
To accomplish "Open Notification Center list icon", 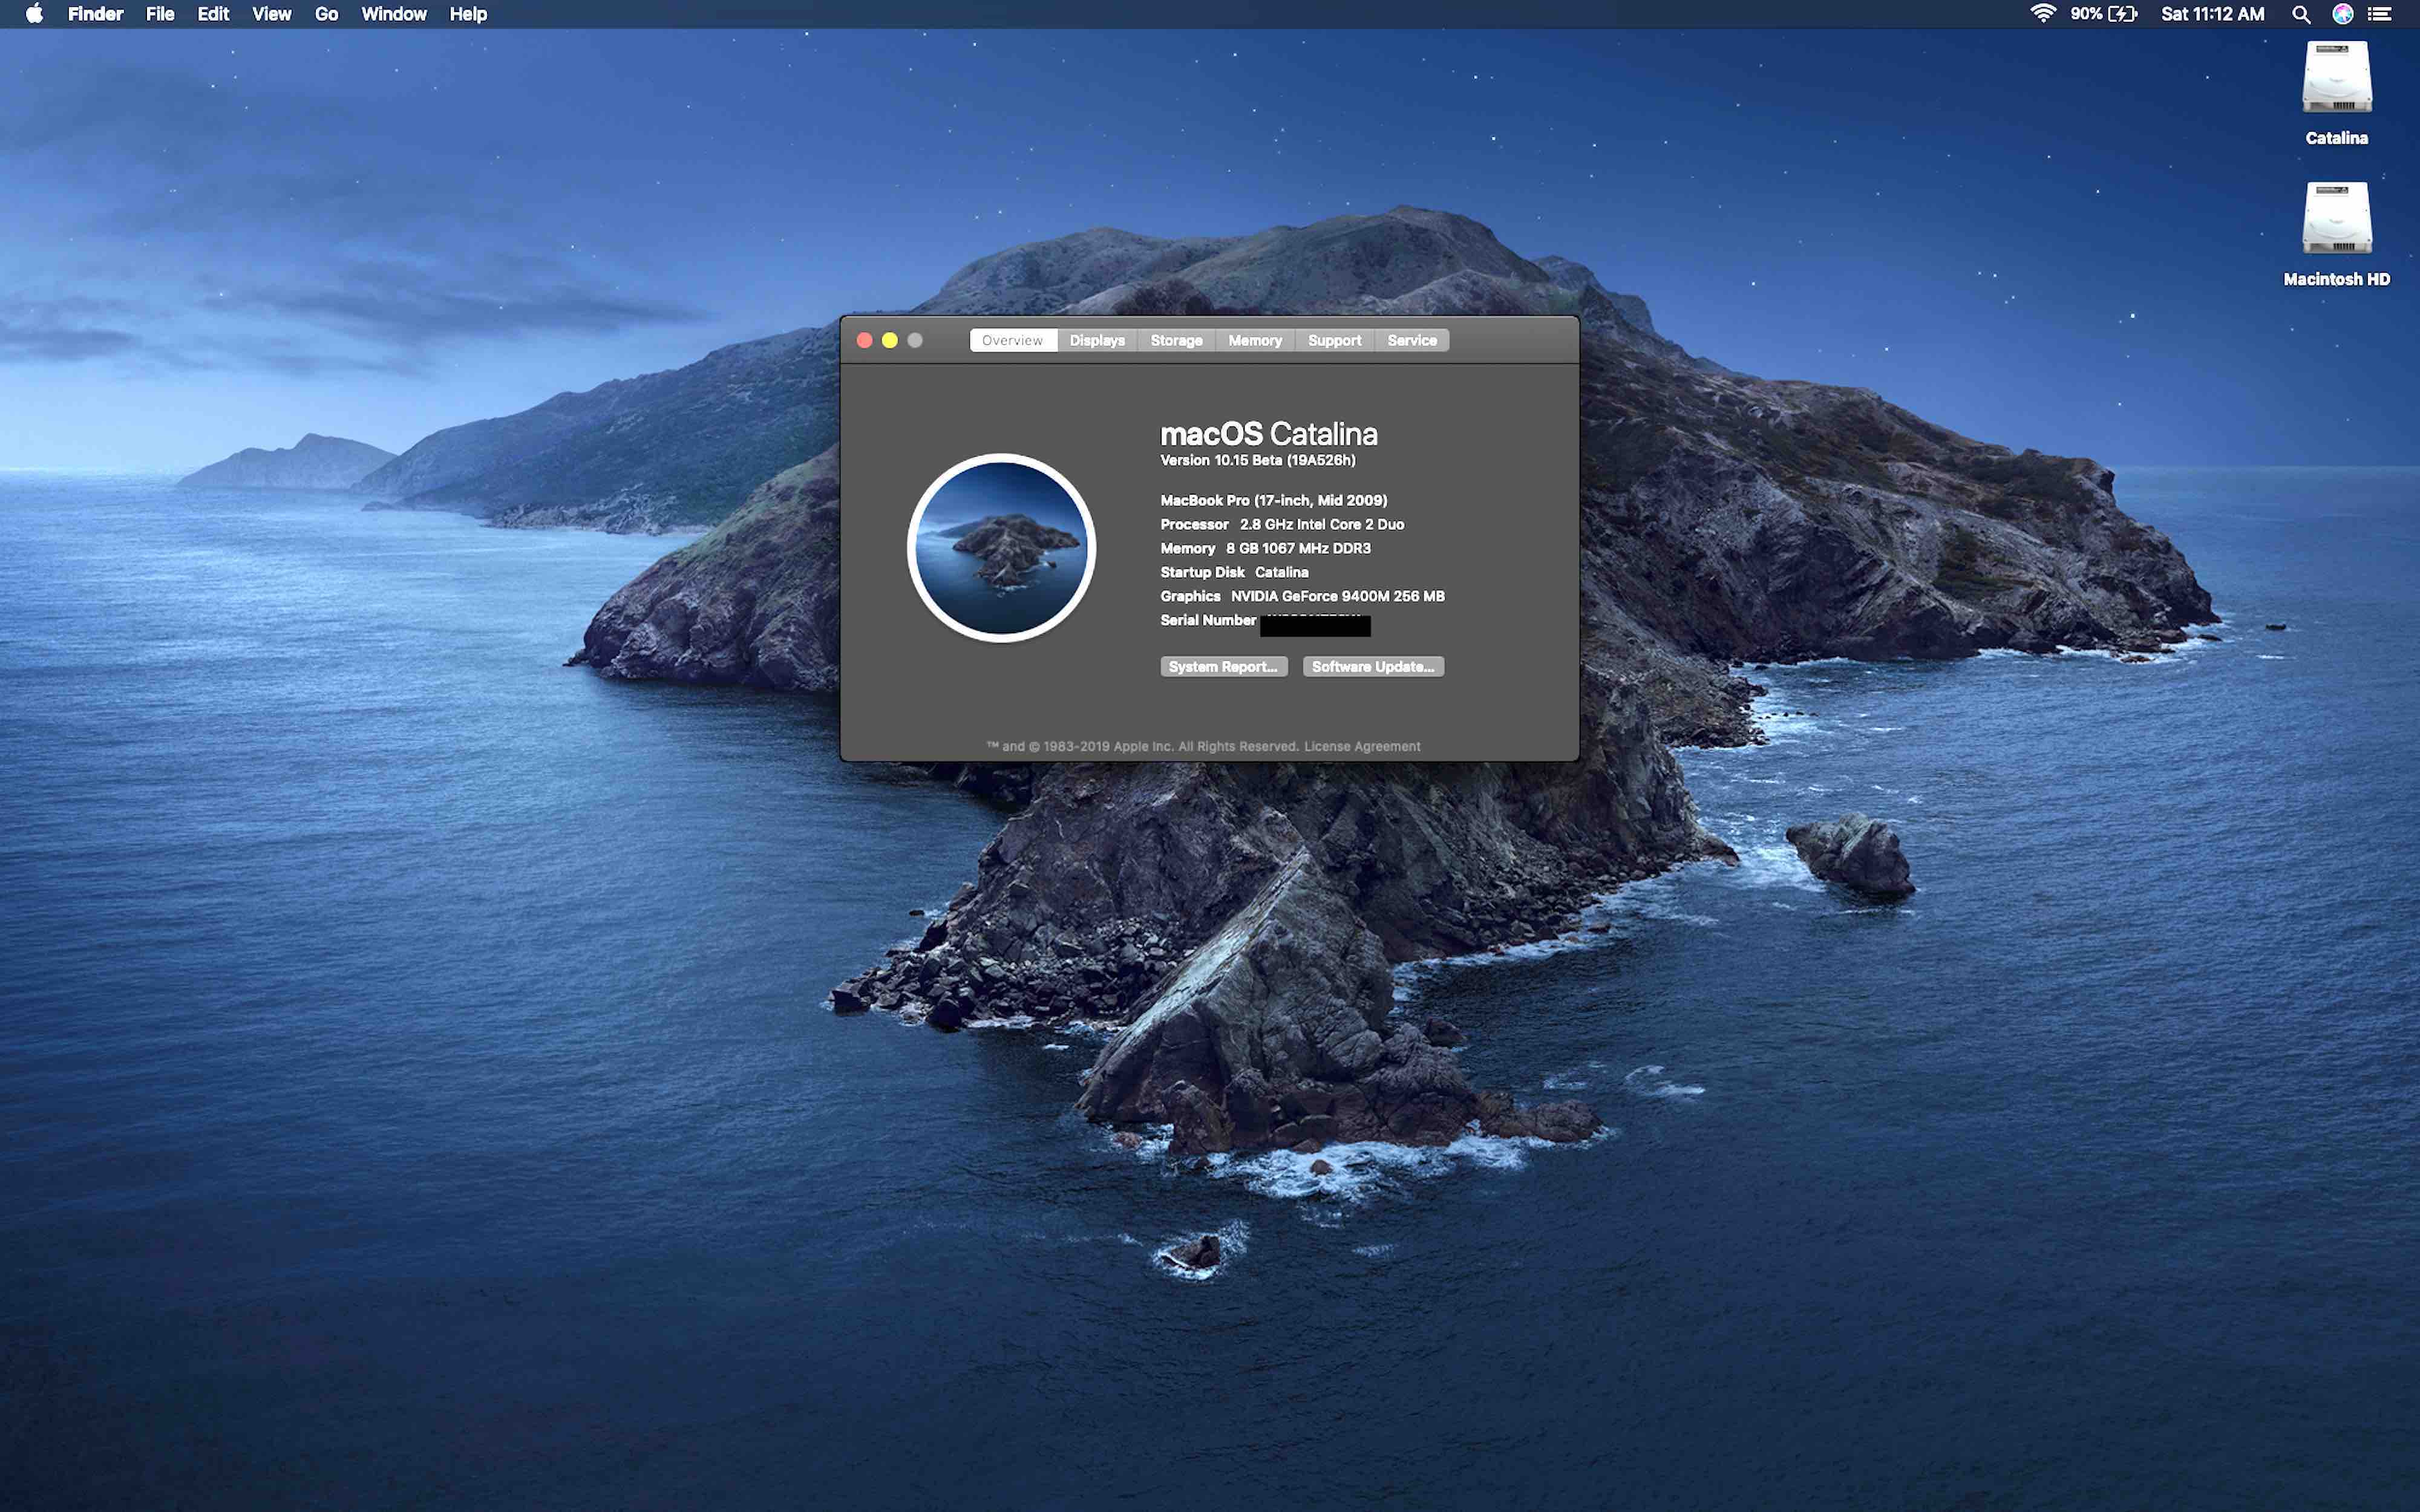I will click(2380, 14).
